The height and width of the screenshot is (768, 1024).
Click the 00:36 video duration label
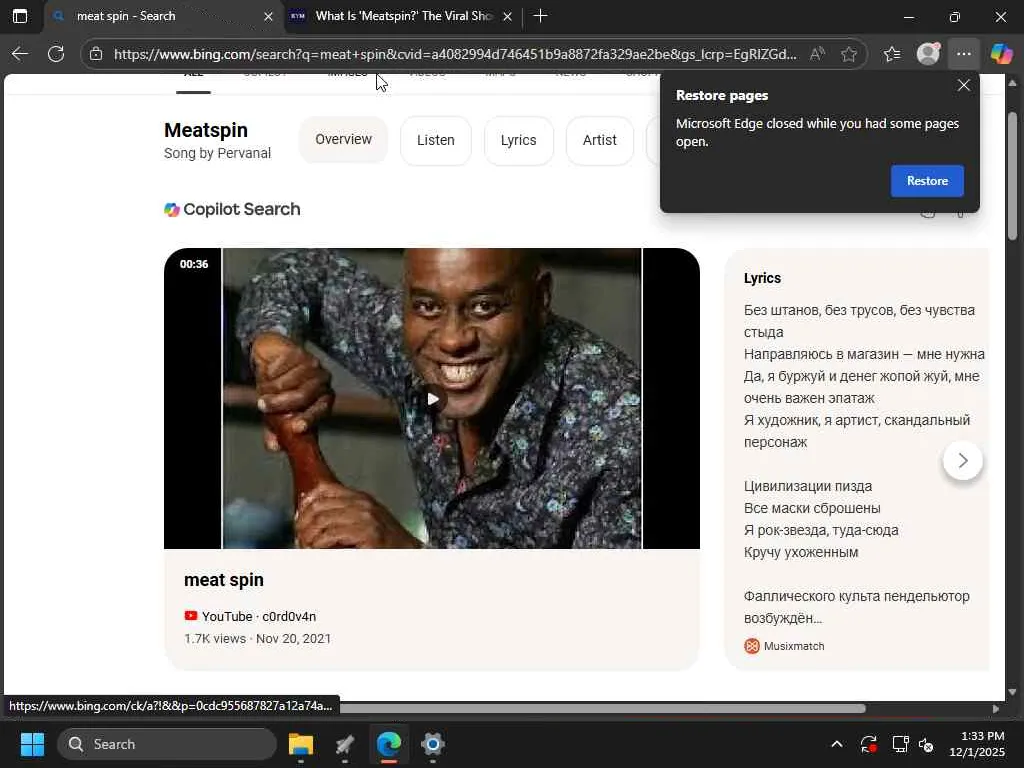coord(194,264)
